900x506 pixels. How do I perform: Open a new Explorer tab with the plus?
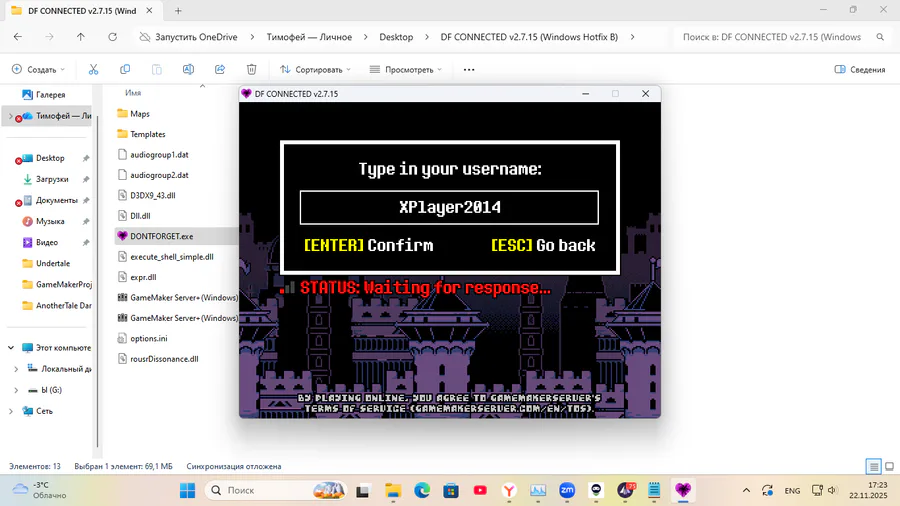click(x=178, y=11)
